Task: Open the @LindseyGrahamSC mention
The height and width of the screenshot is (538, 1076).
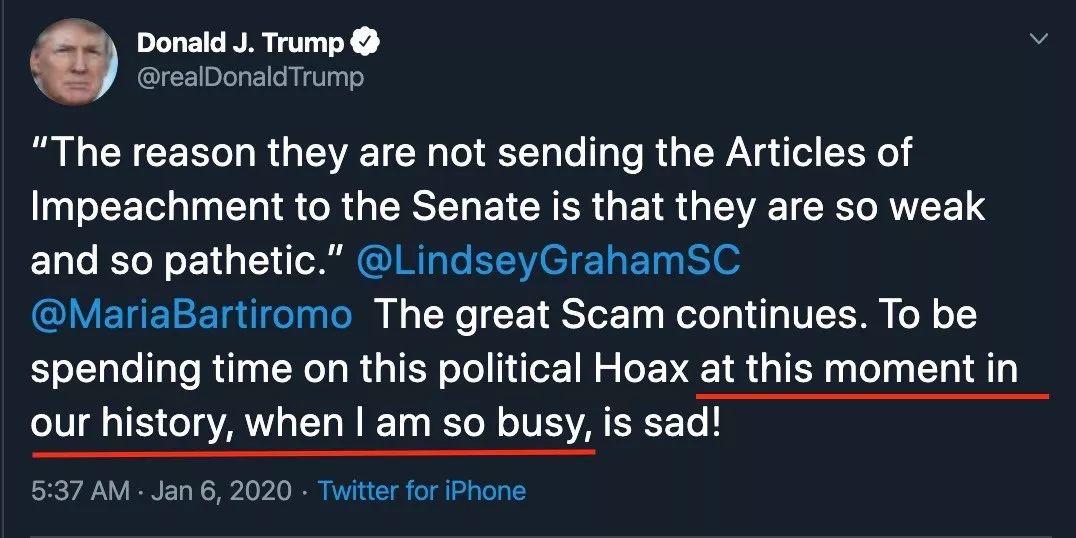Action: [x=548, y=259]
